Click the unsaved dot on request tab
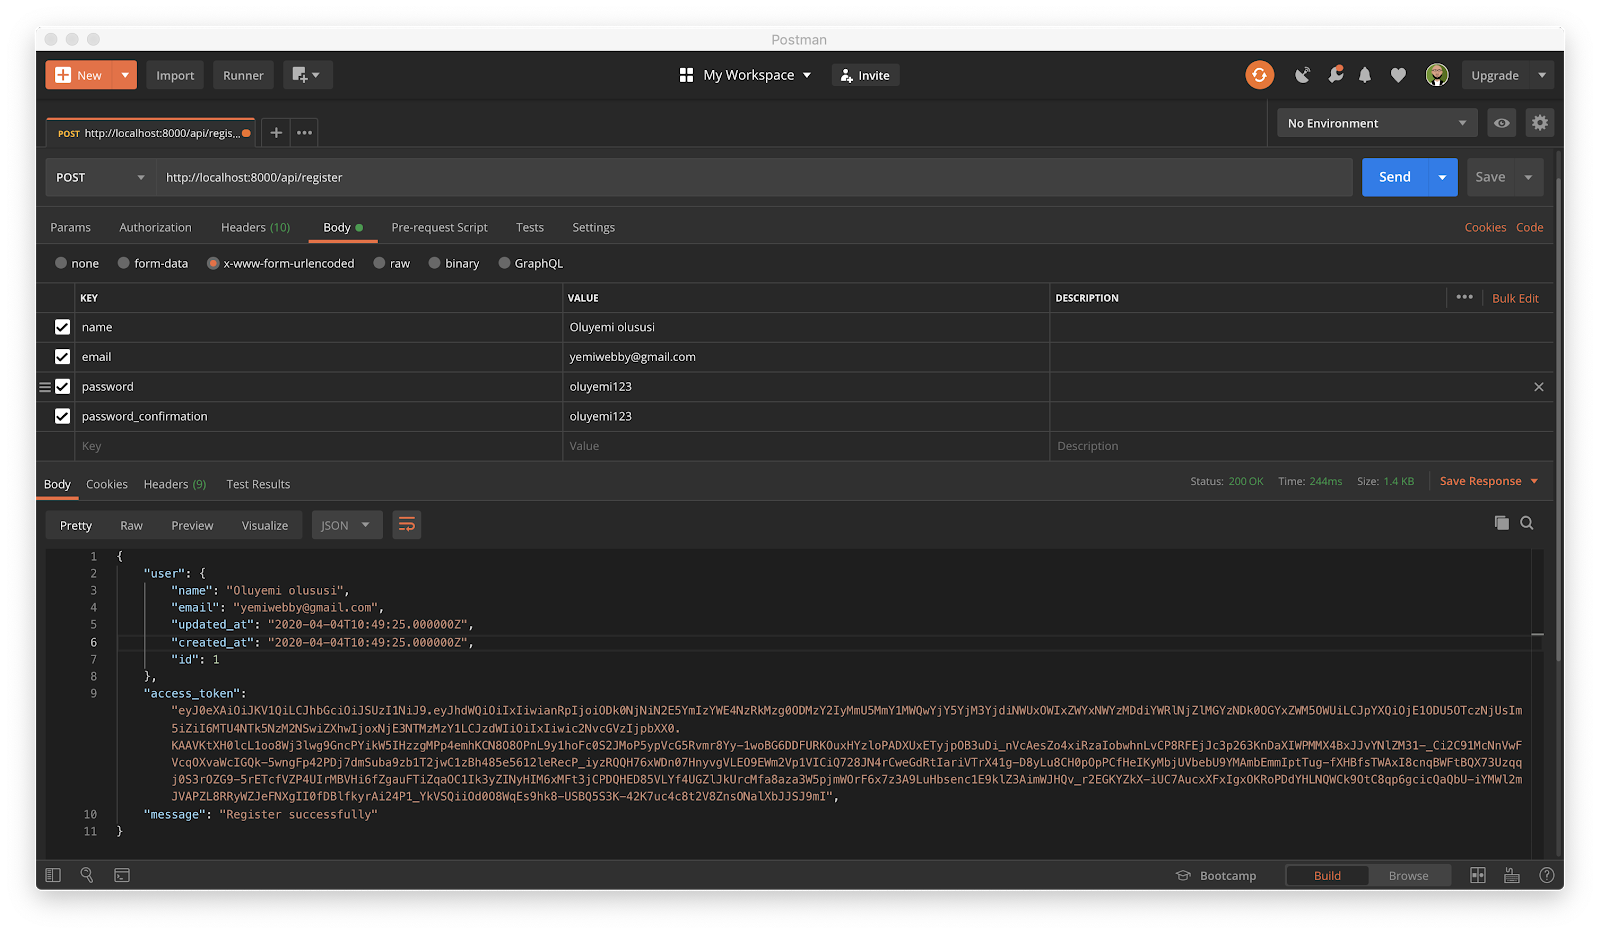Image resolution: width=1600 pixels, height=934 pixels. (x=246, y=133)
